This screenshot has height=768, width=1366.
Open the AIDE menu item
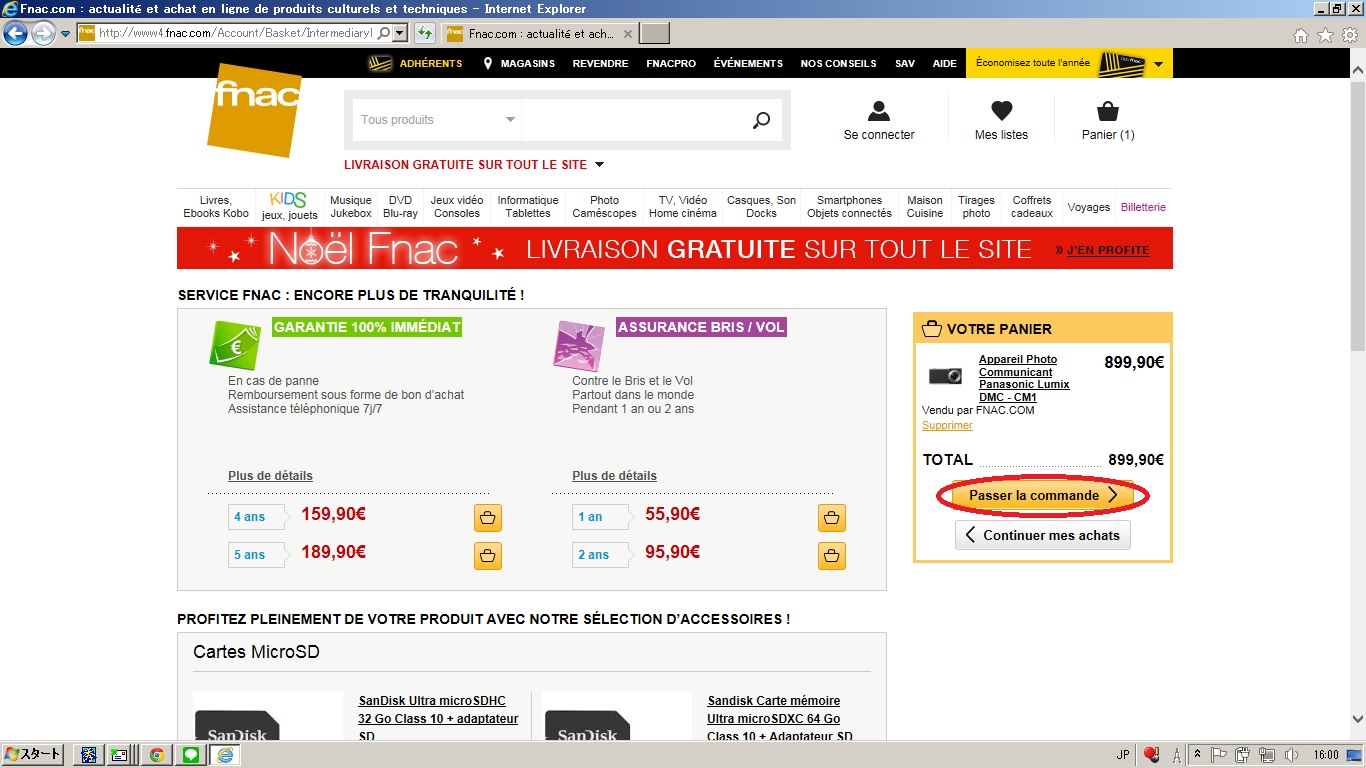(945, 63)
